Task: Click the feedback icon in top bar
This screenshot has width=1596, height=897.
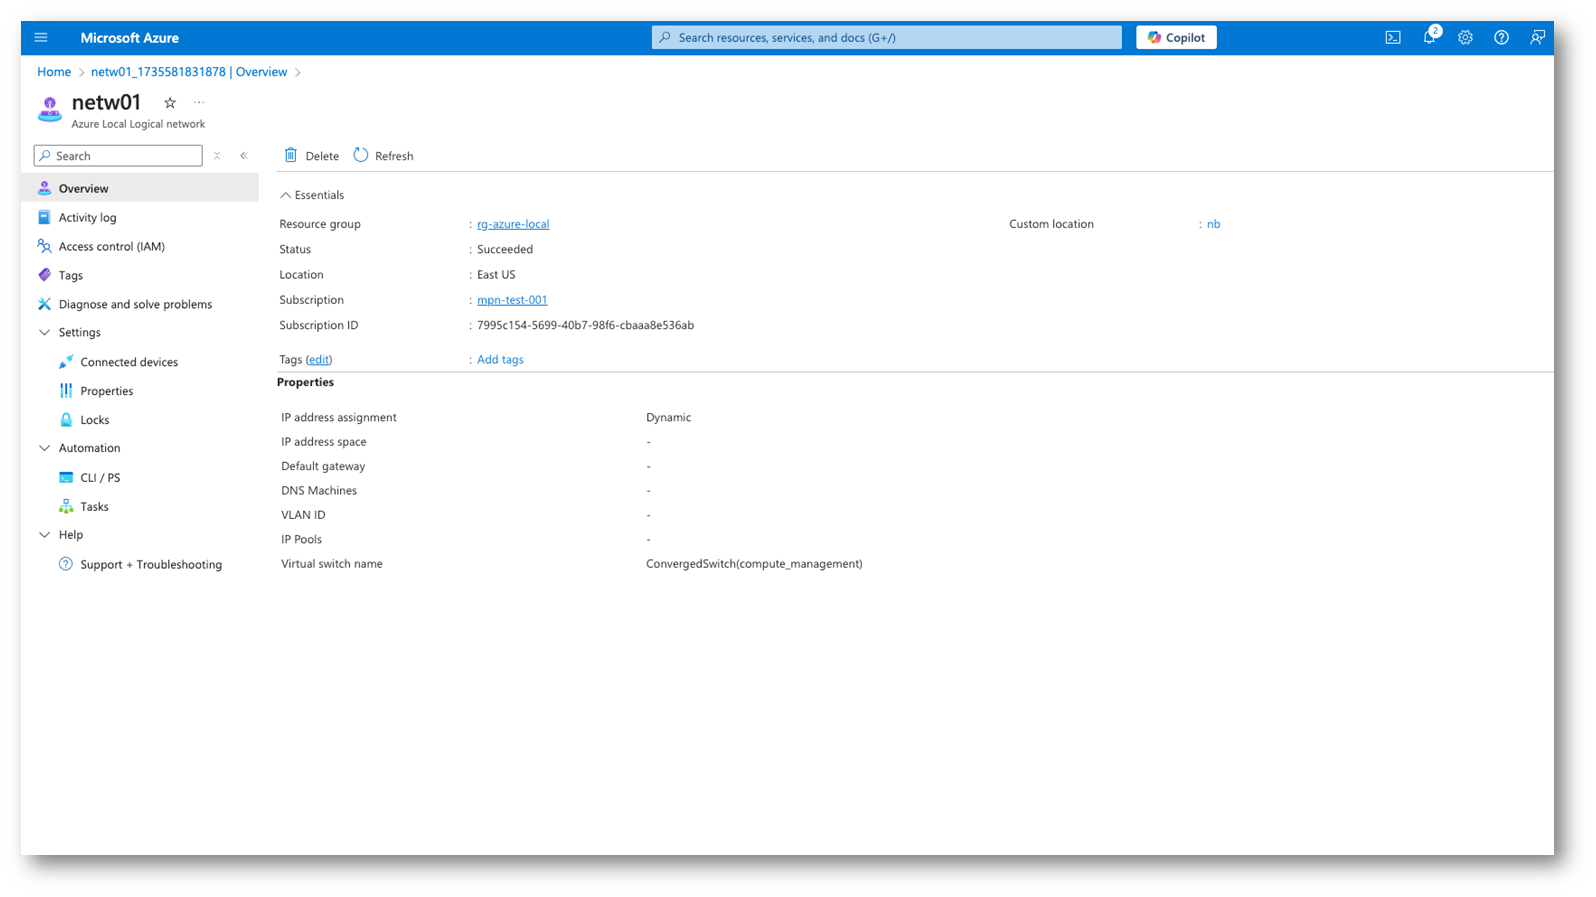Action: [x=1537, y=38]
